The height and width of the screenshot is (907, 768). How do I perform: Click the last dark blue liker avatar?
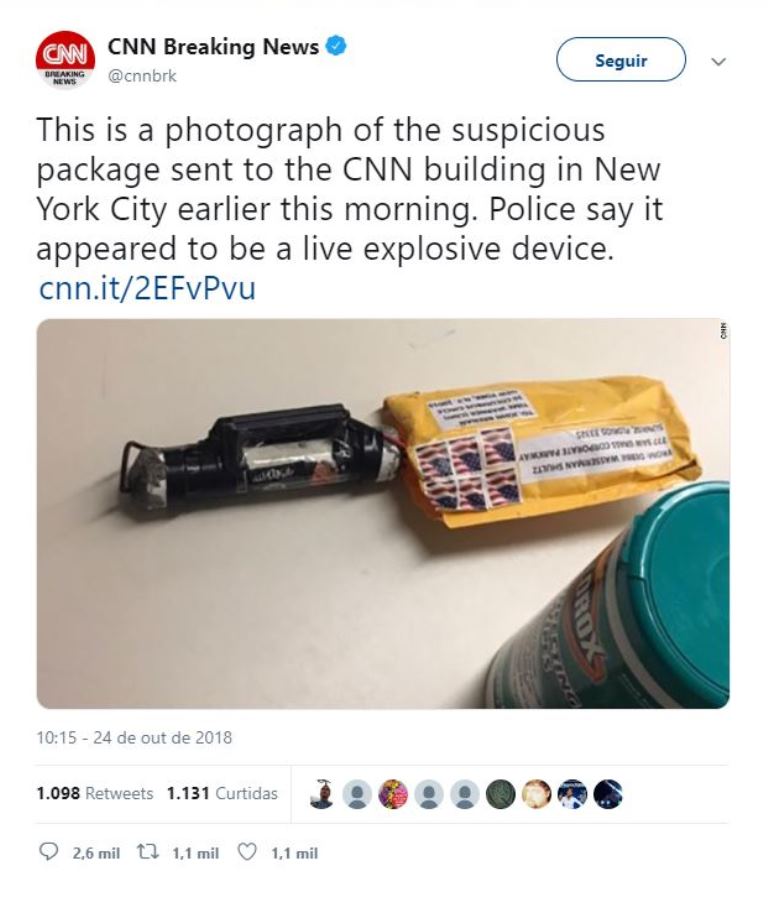point(608,794)
